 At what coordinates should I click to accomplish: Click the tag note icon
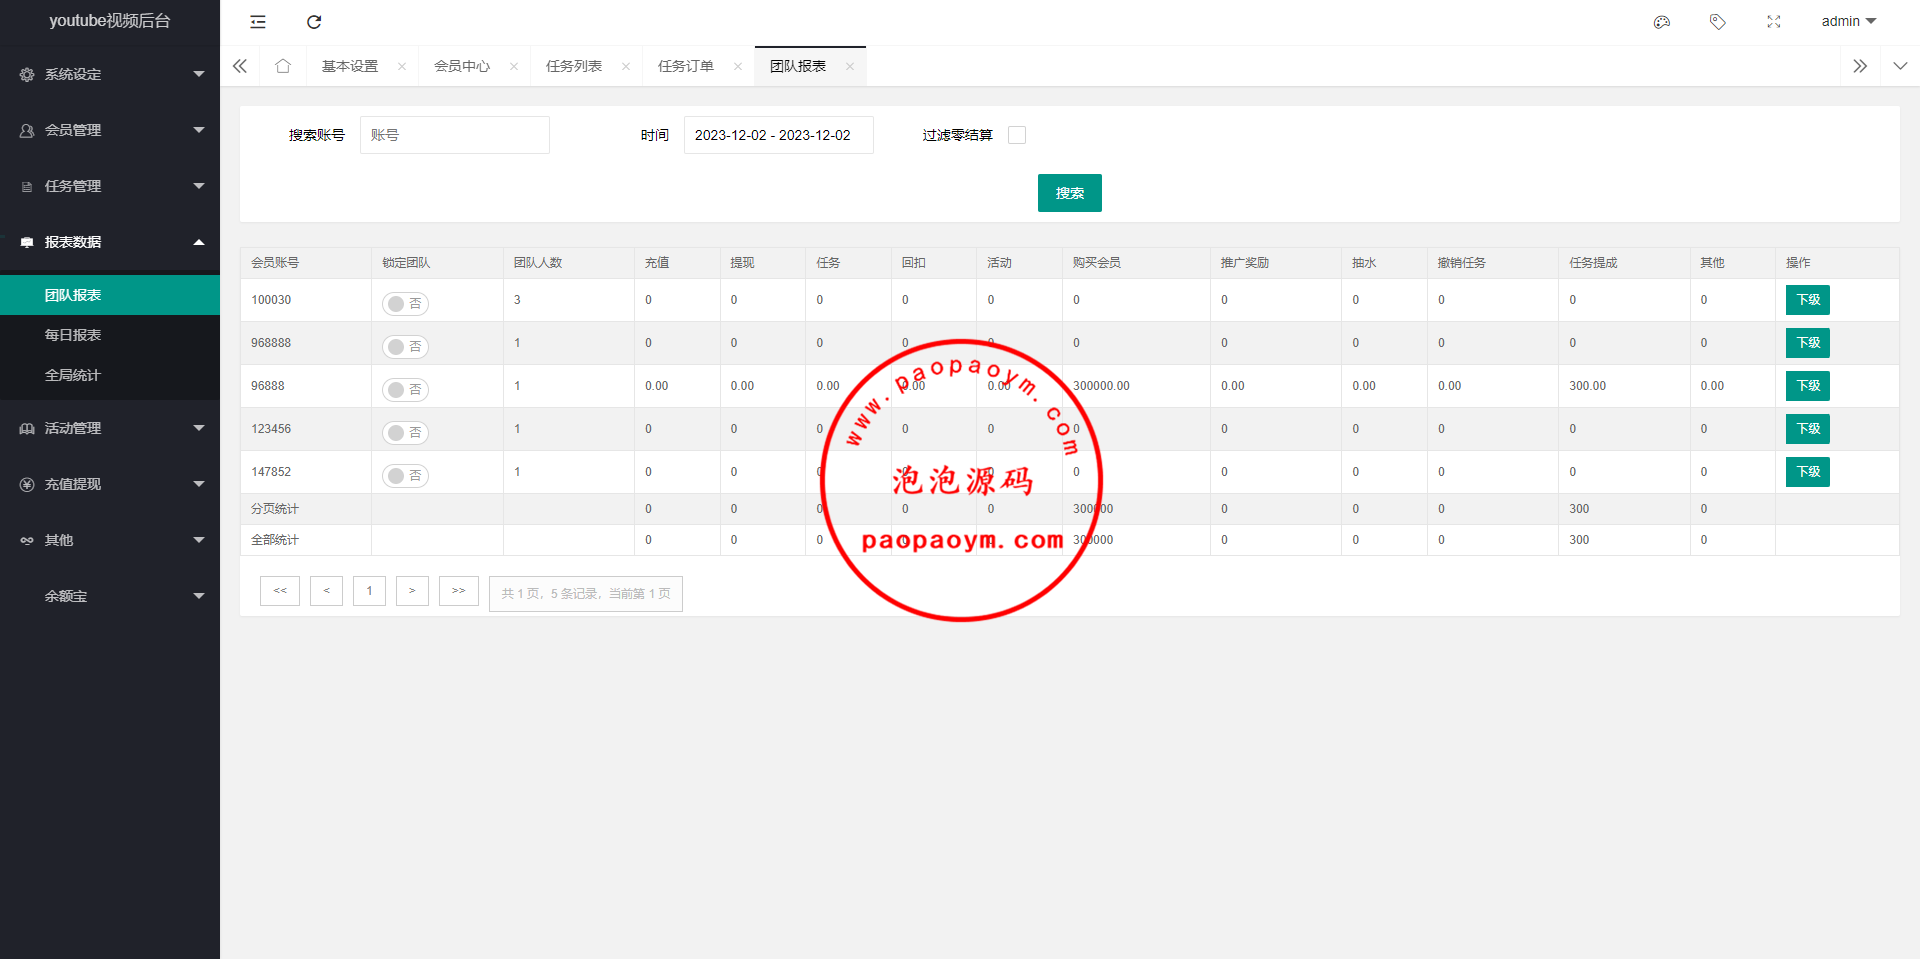[1718, 22]
